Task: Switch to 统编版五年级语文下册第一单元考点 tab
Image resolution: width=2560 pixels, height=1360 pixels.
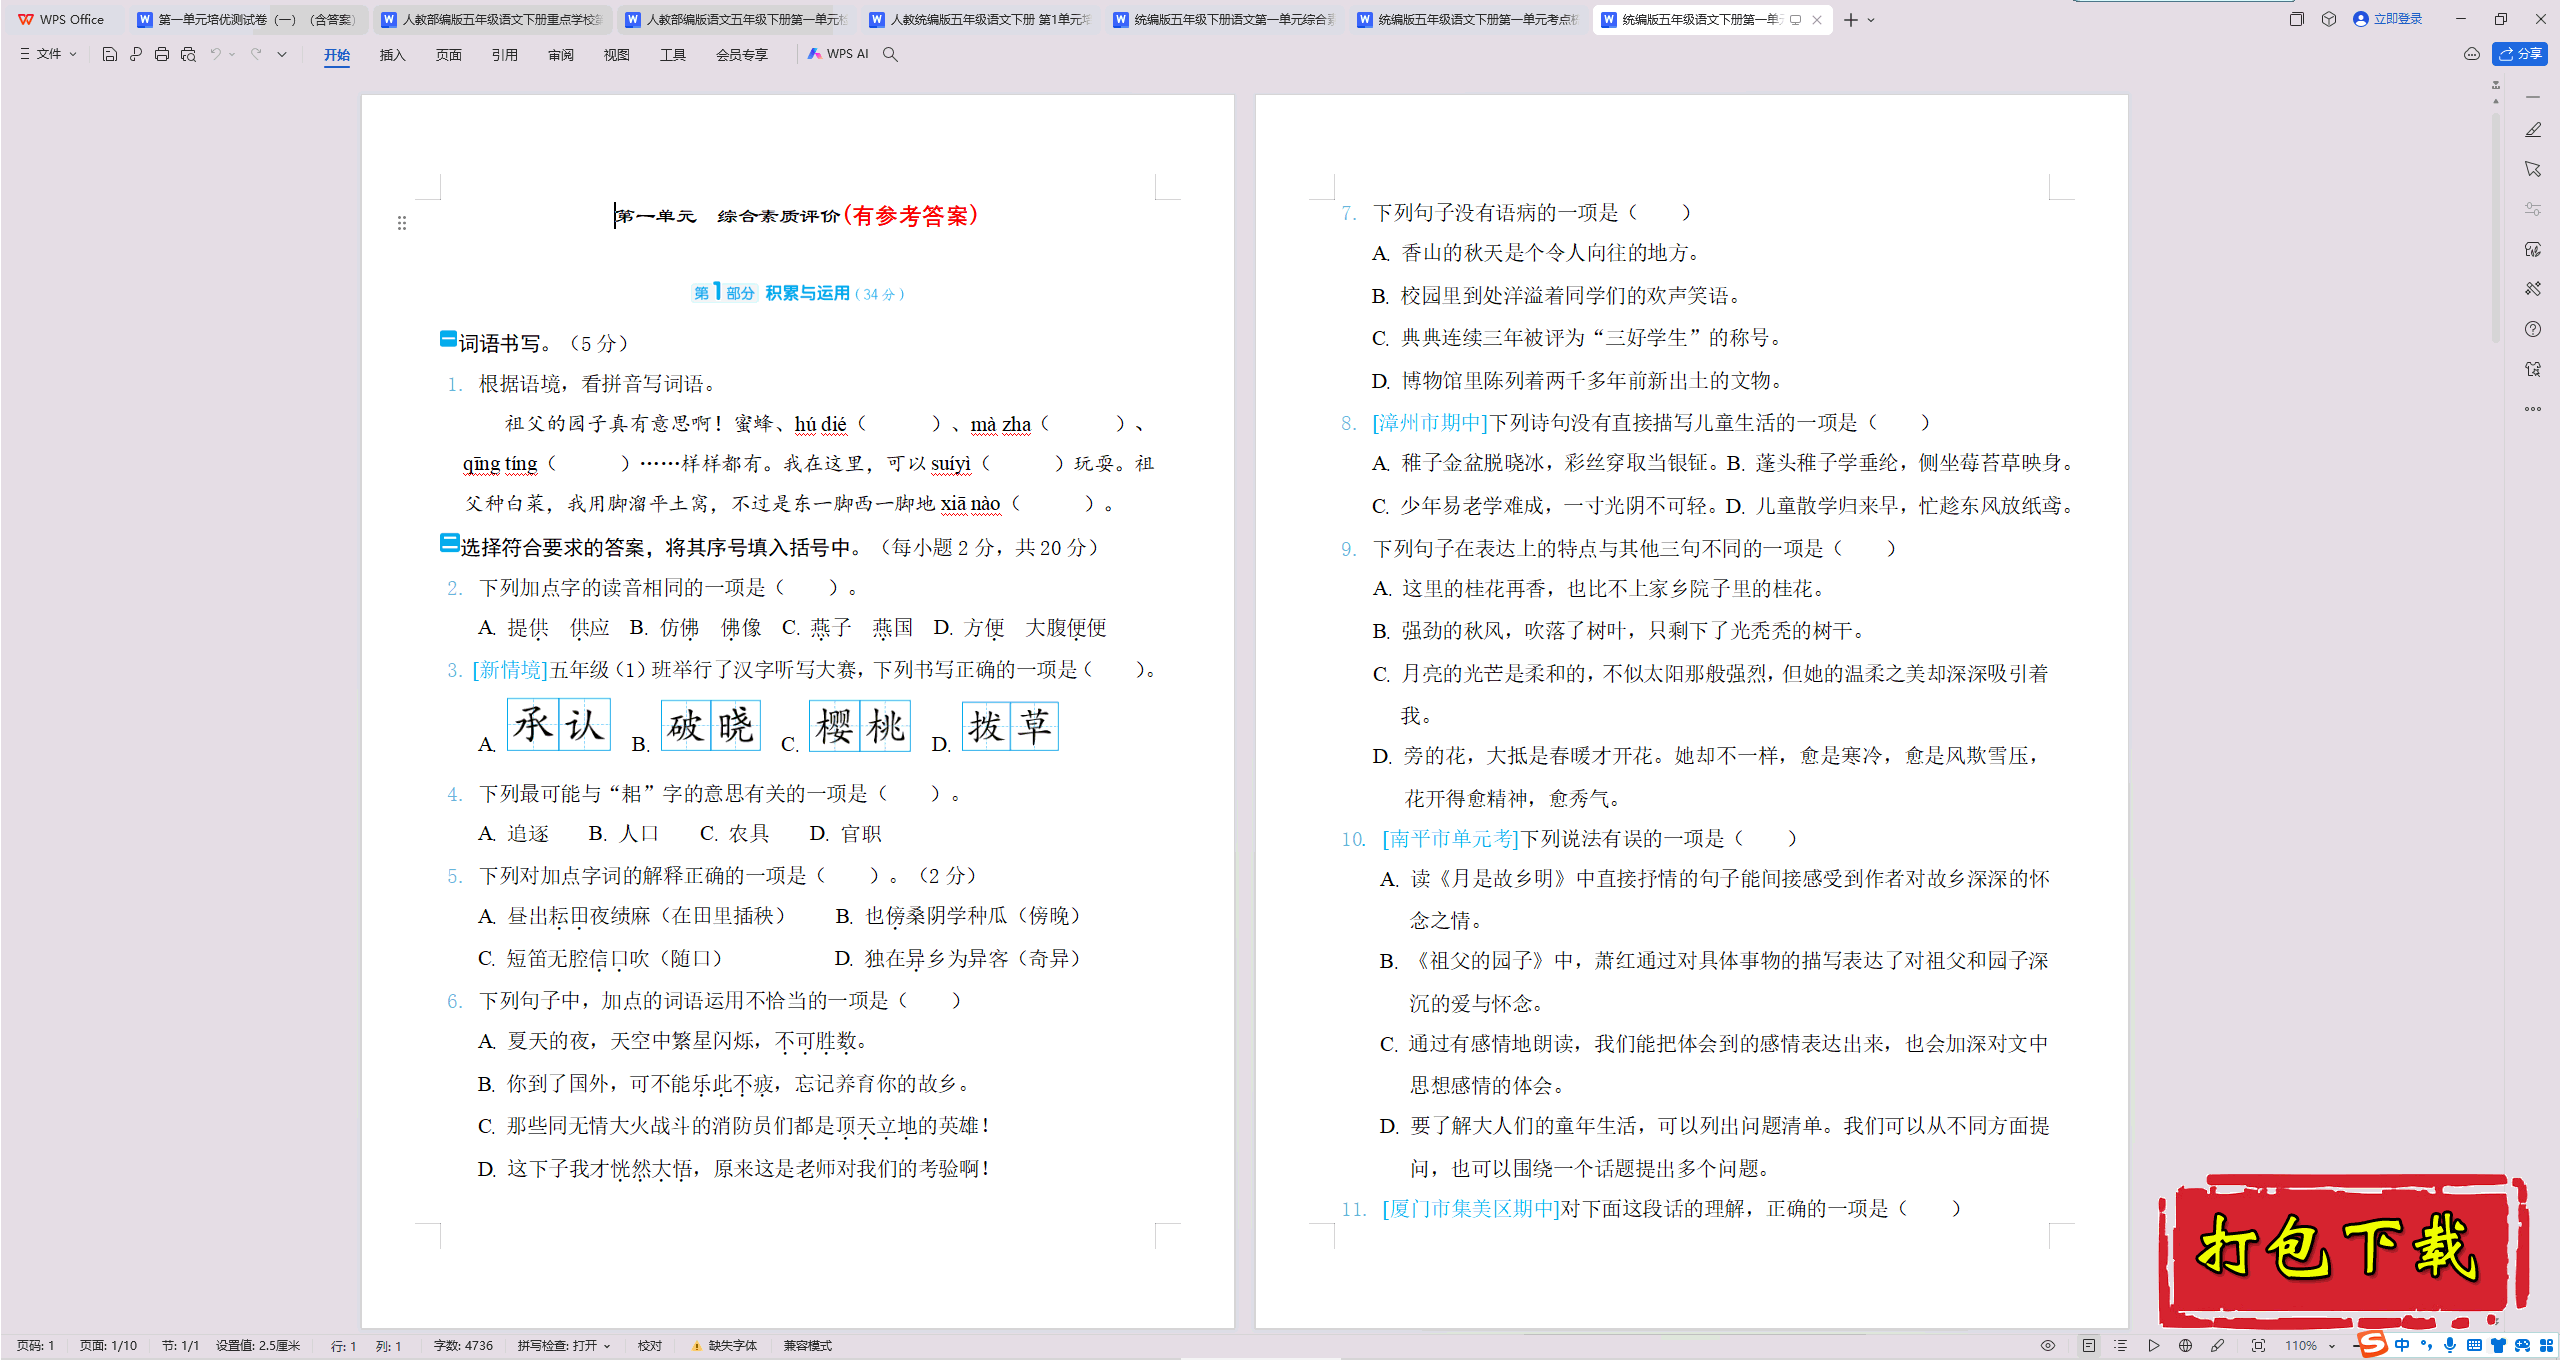Action: (x=1468, y=19)
